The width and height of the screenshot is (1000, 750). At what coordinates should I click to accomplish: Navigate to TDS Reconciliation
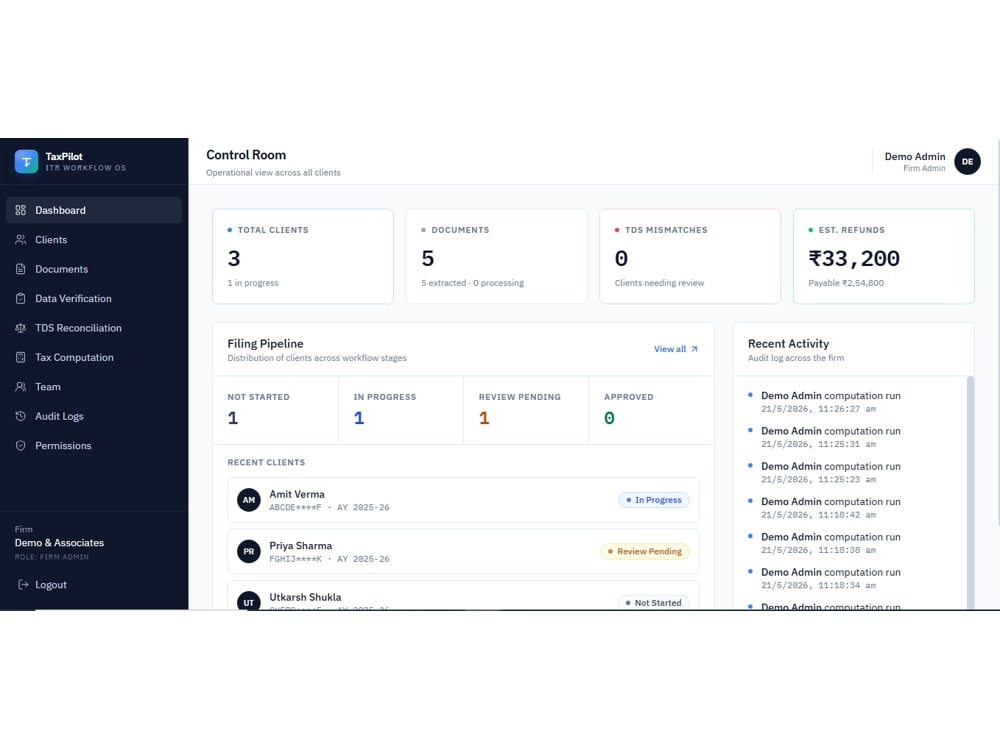point(94,328)
